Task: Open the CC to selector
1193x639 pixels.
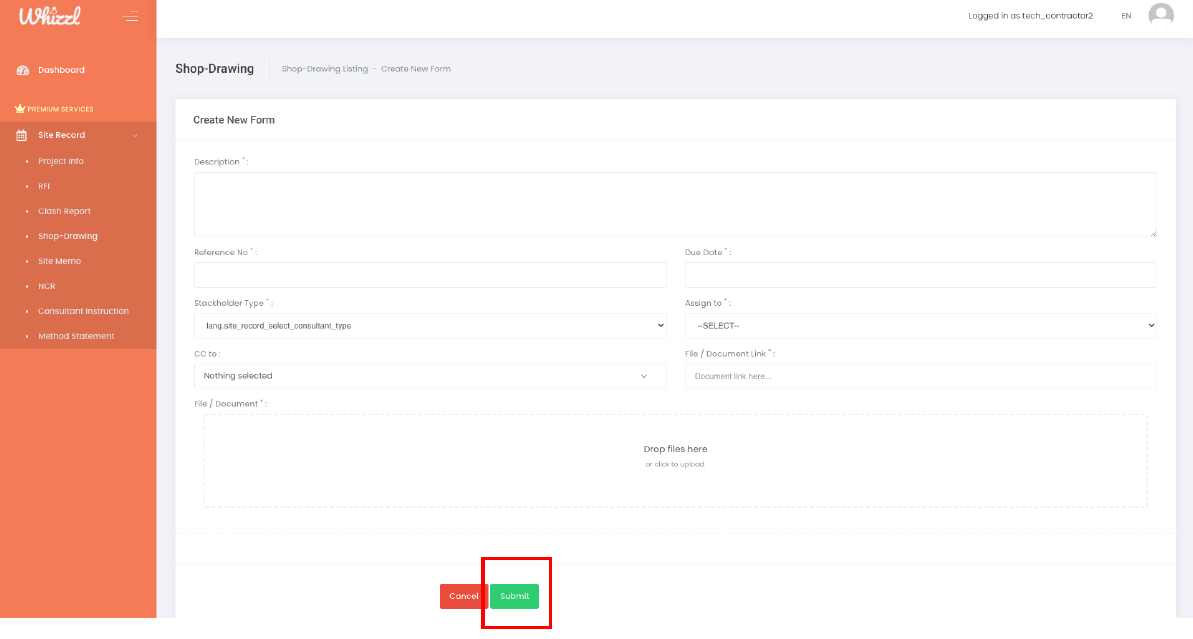Action: pos(430,376)
